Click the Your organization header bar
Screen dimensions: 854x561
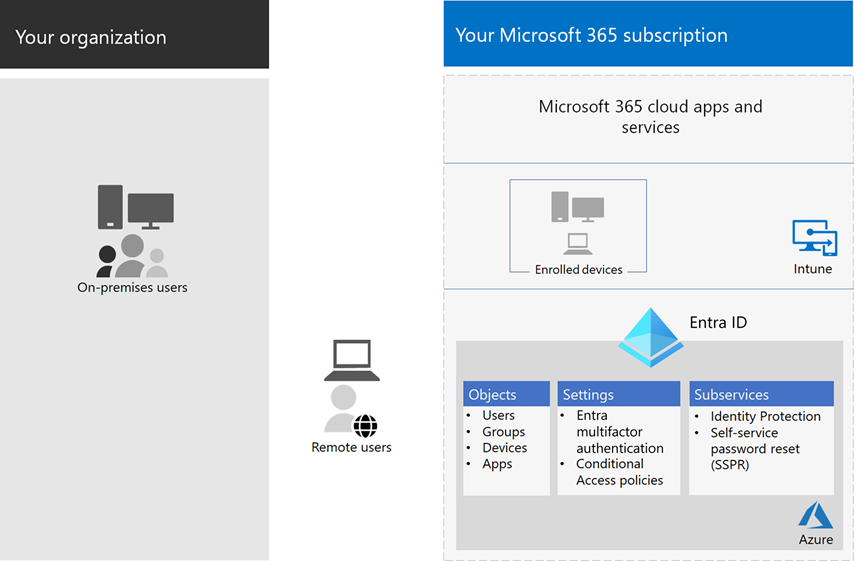tap(134, 35)
